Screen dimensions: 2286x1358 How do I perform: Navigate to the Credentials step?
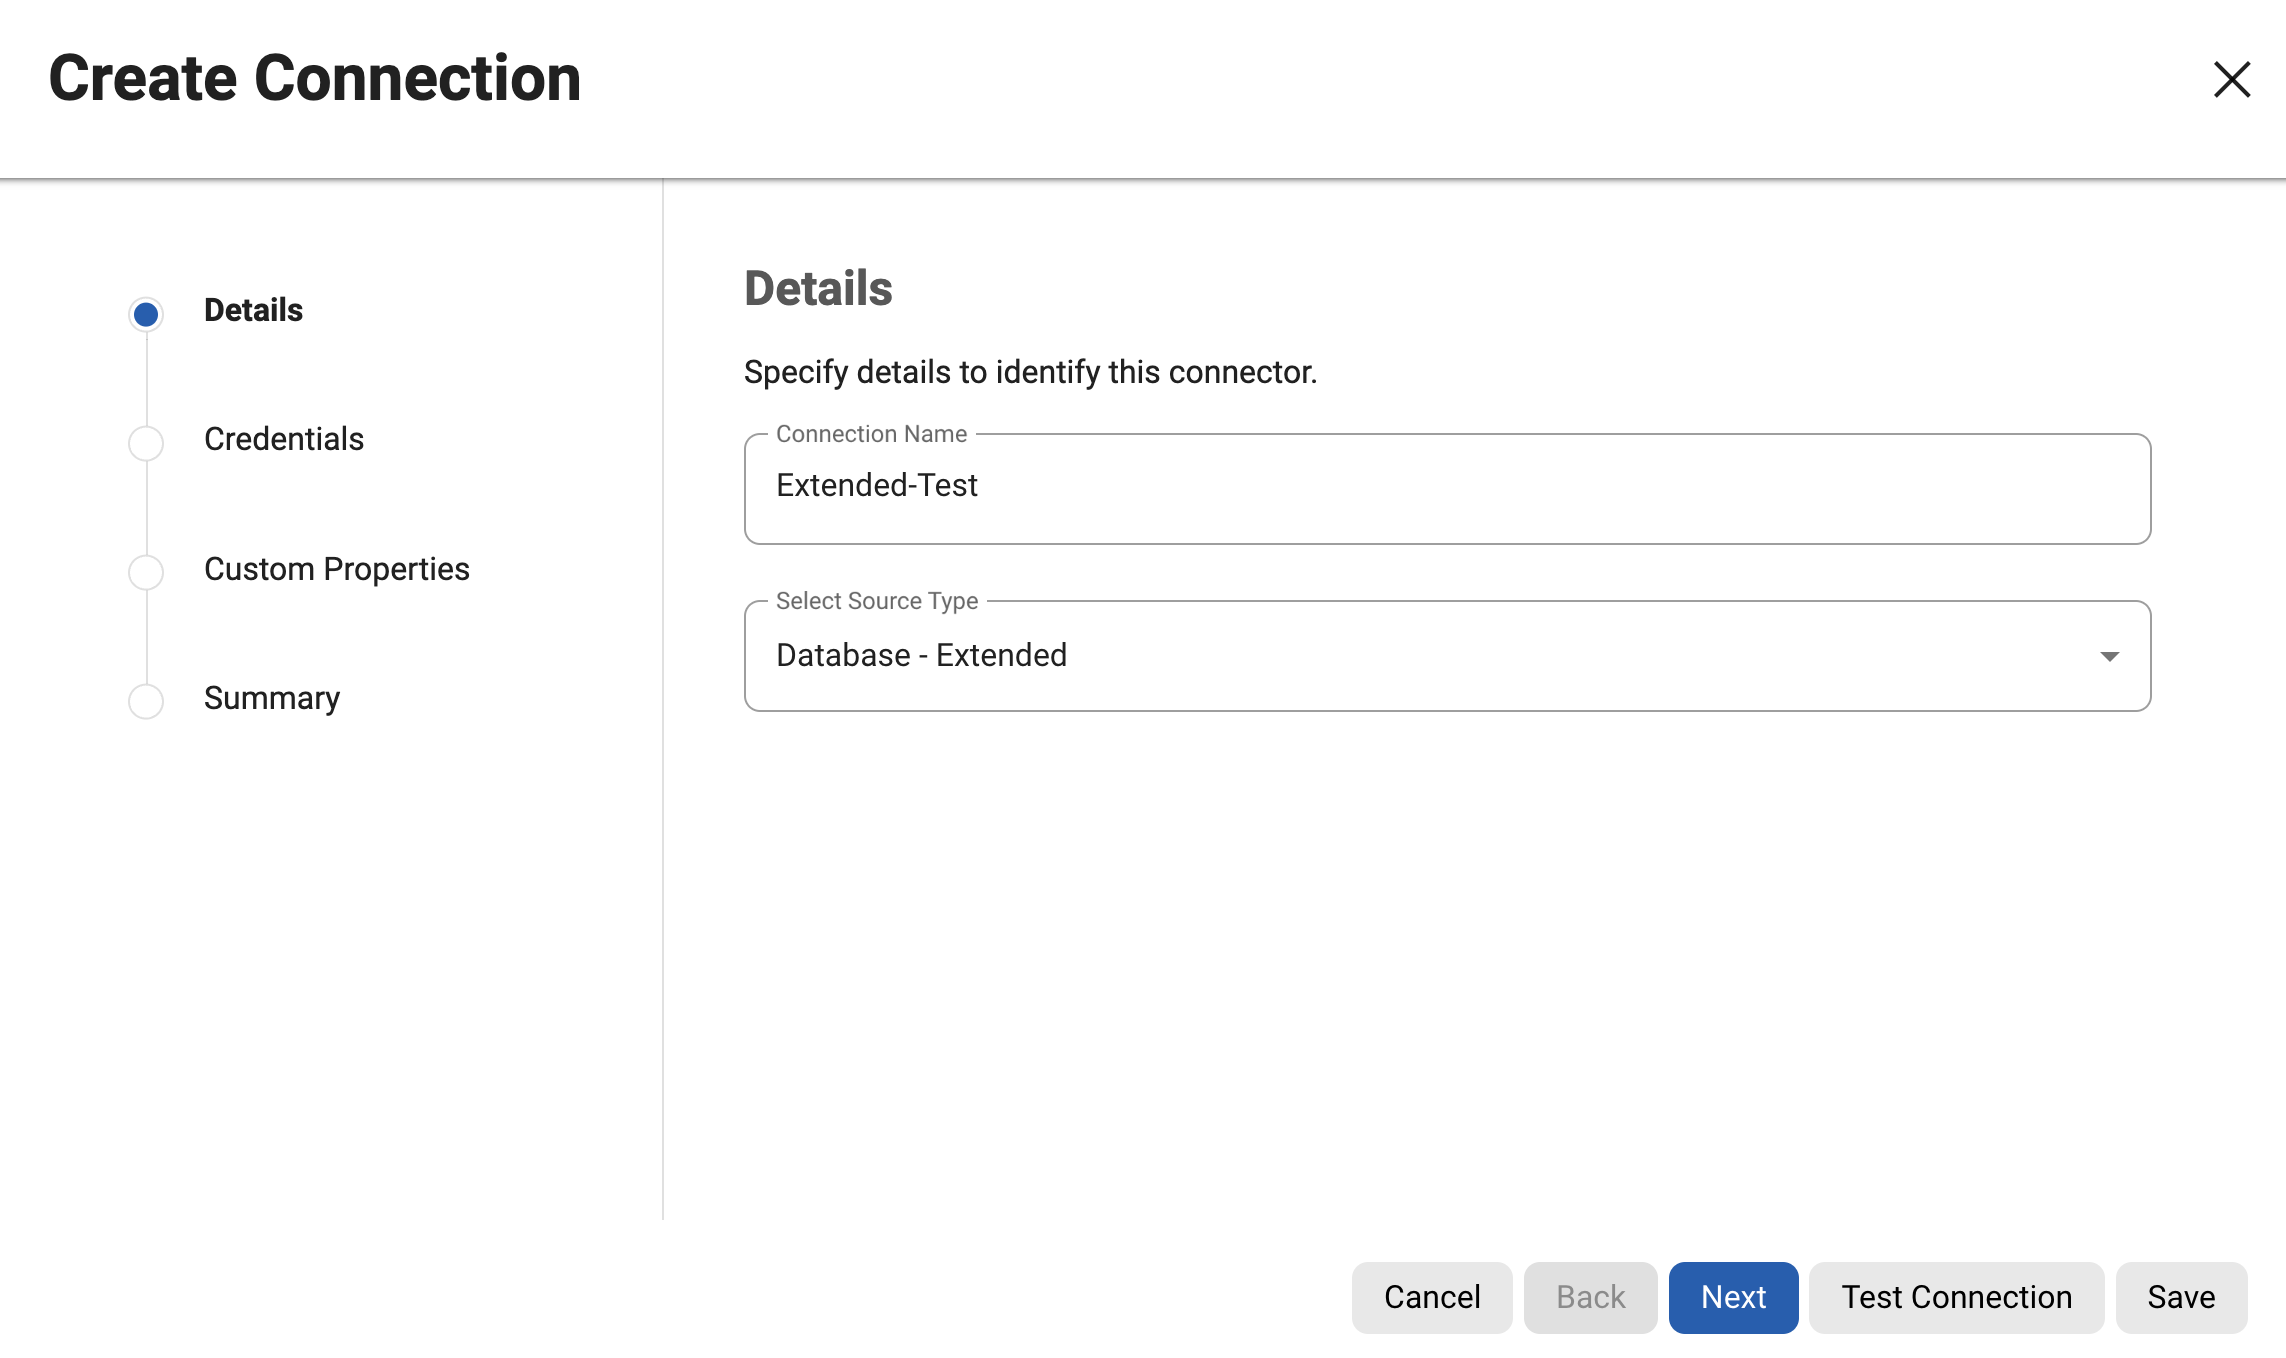coord(283,439)
